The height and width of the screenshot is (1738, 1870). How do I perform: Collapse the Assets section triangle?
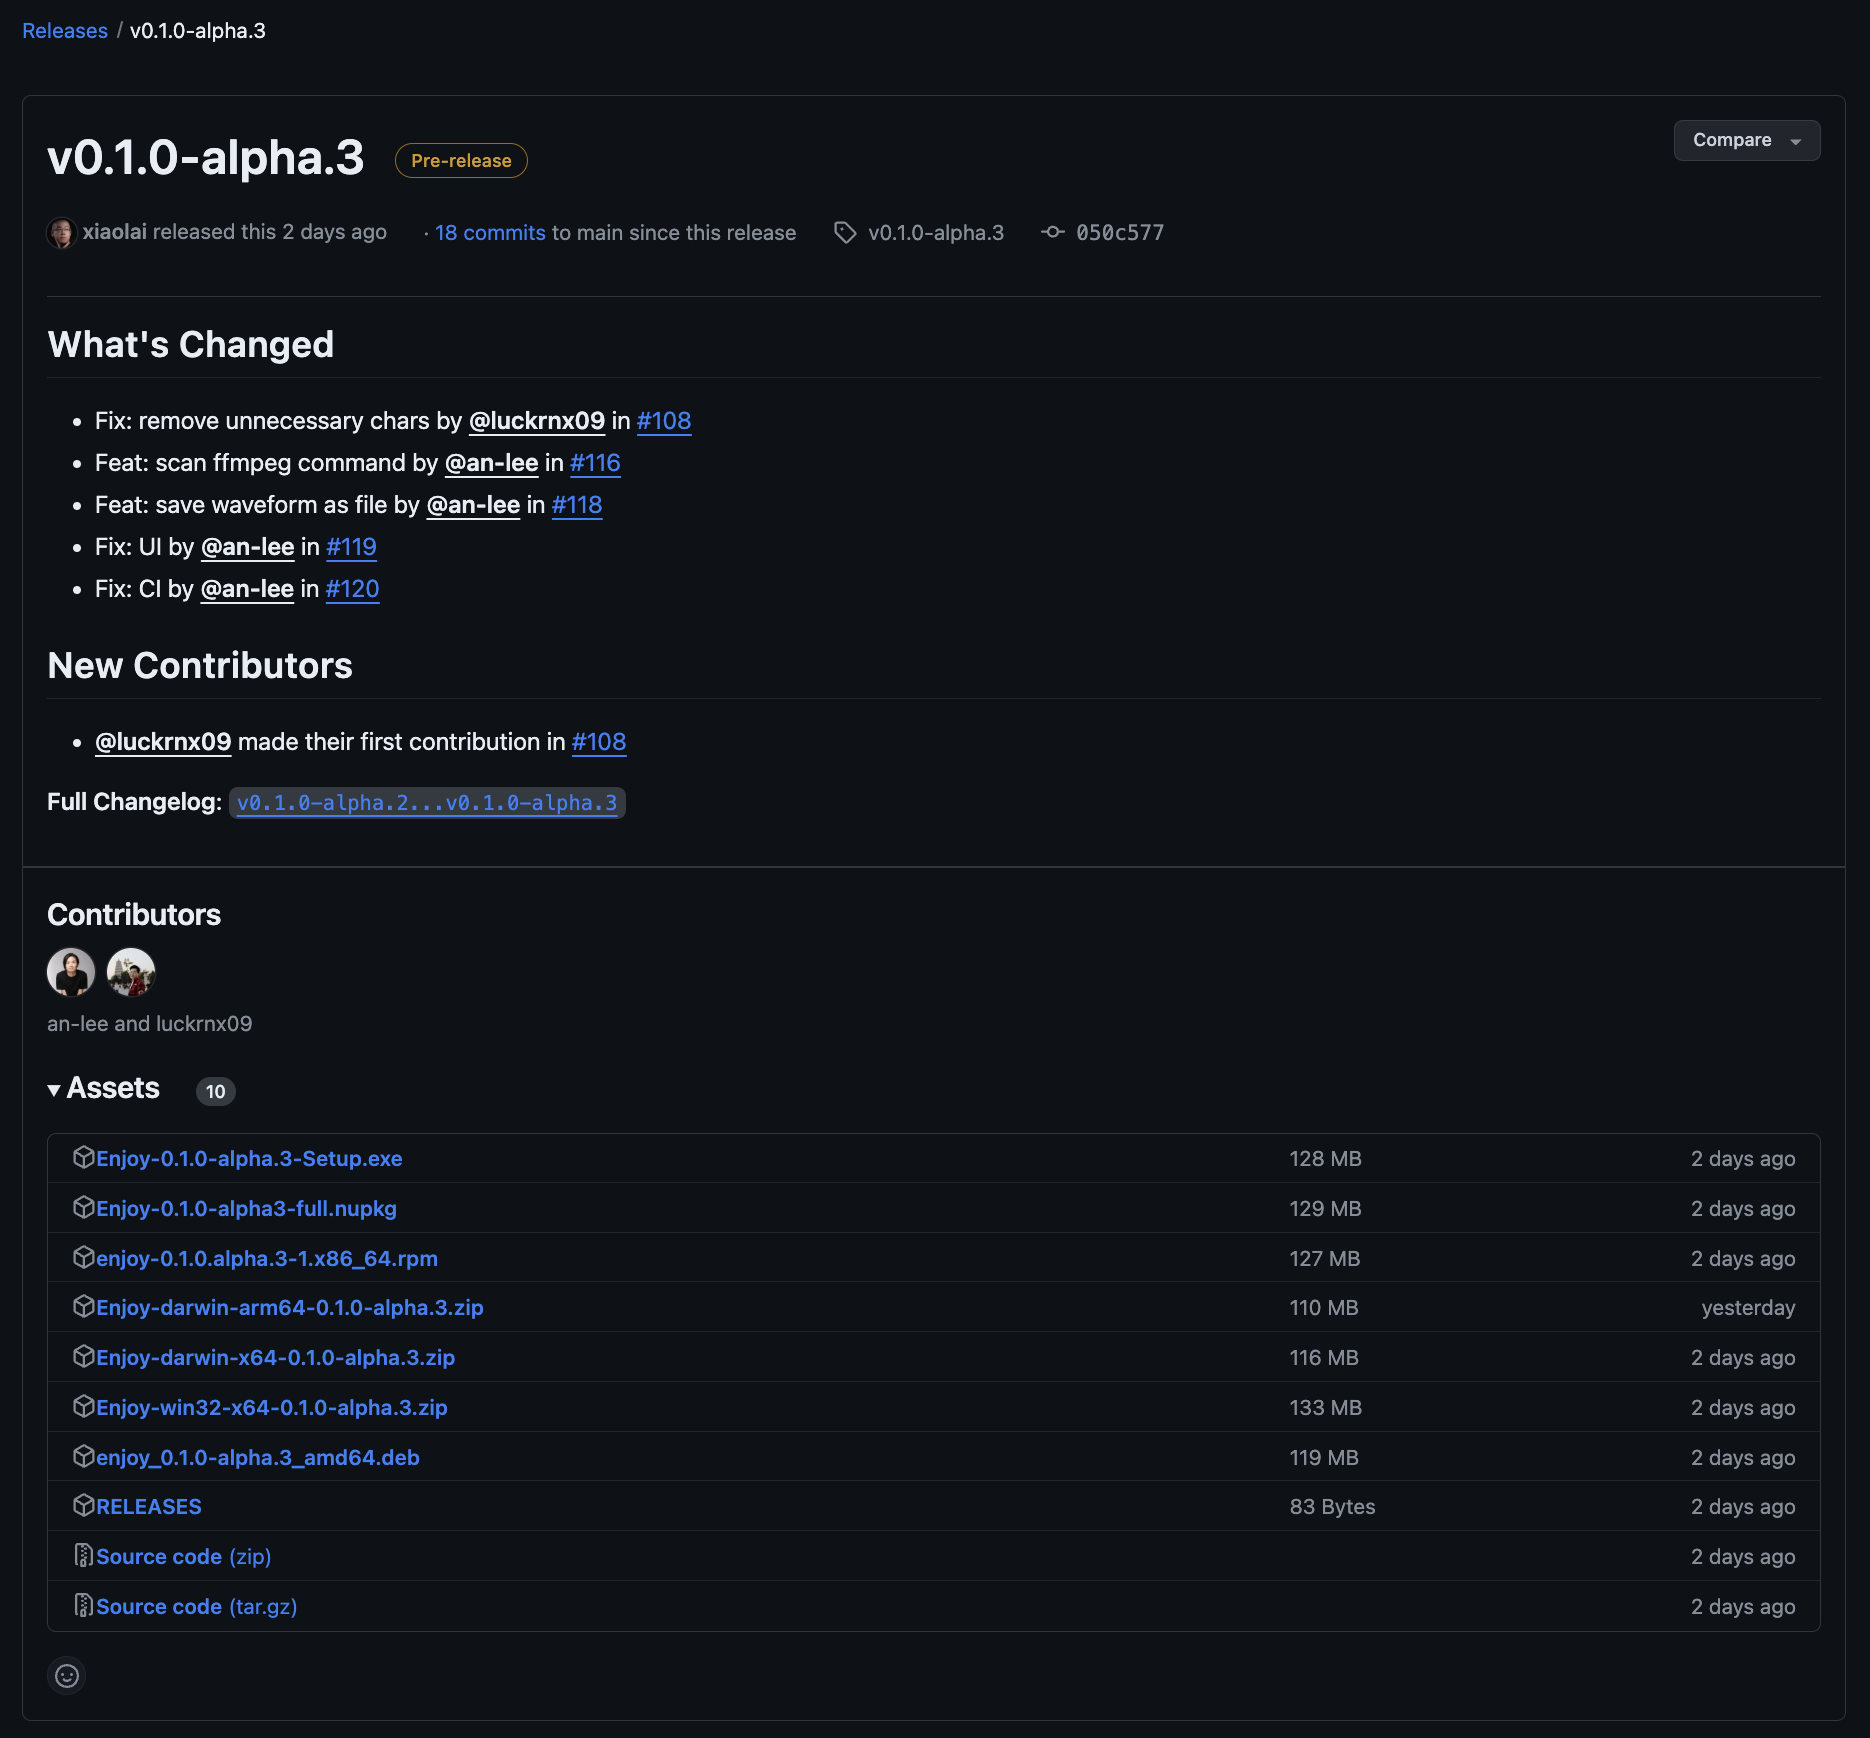click(54, 1090)
